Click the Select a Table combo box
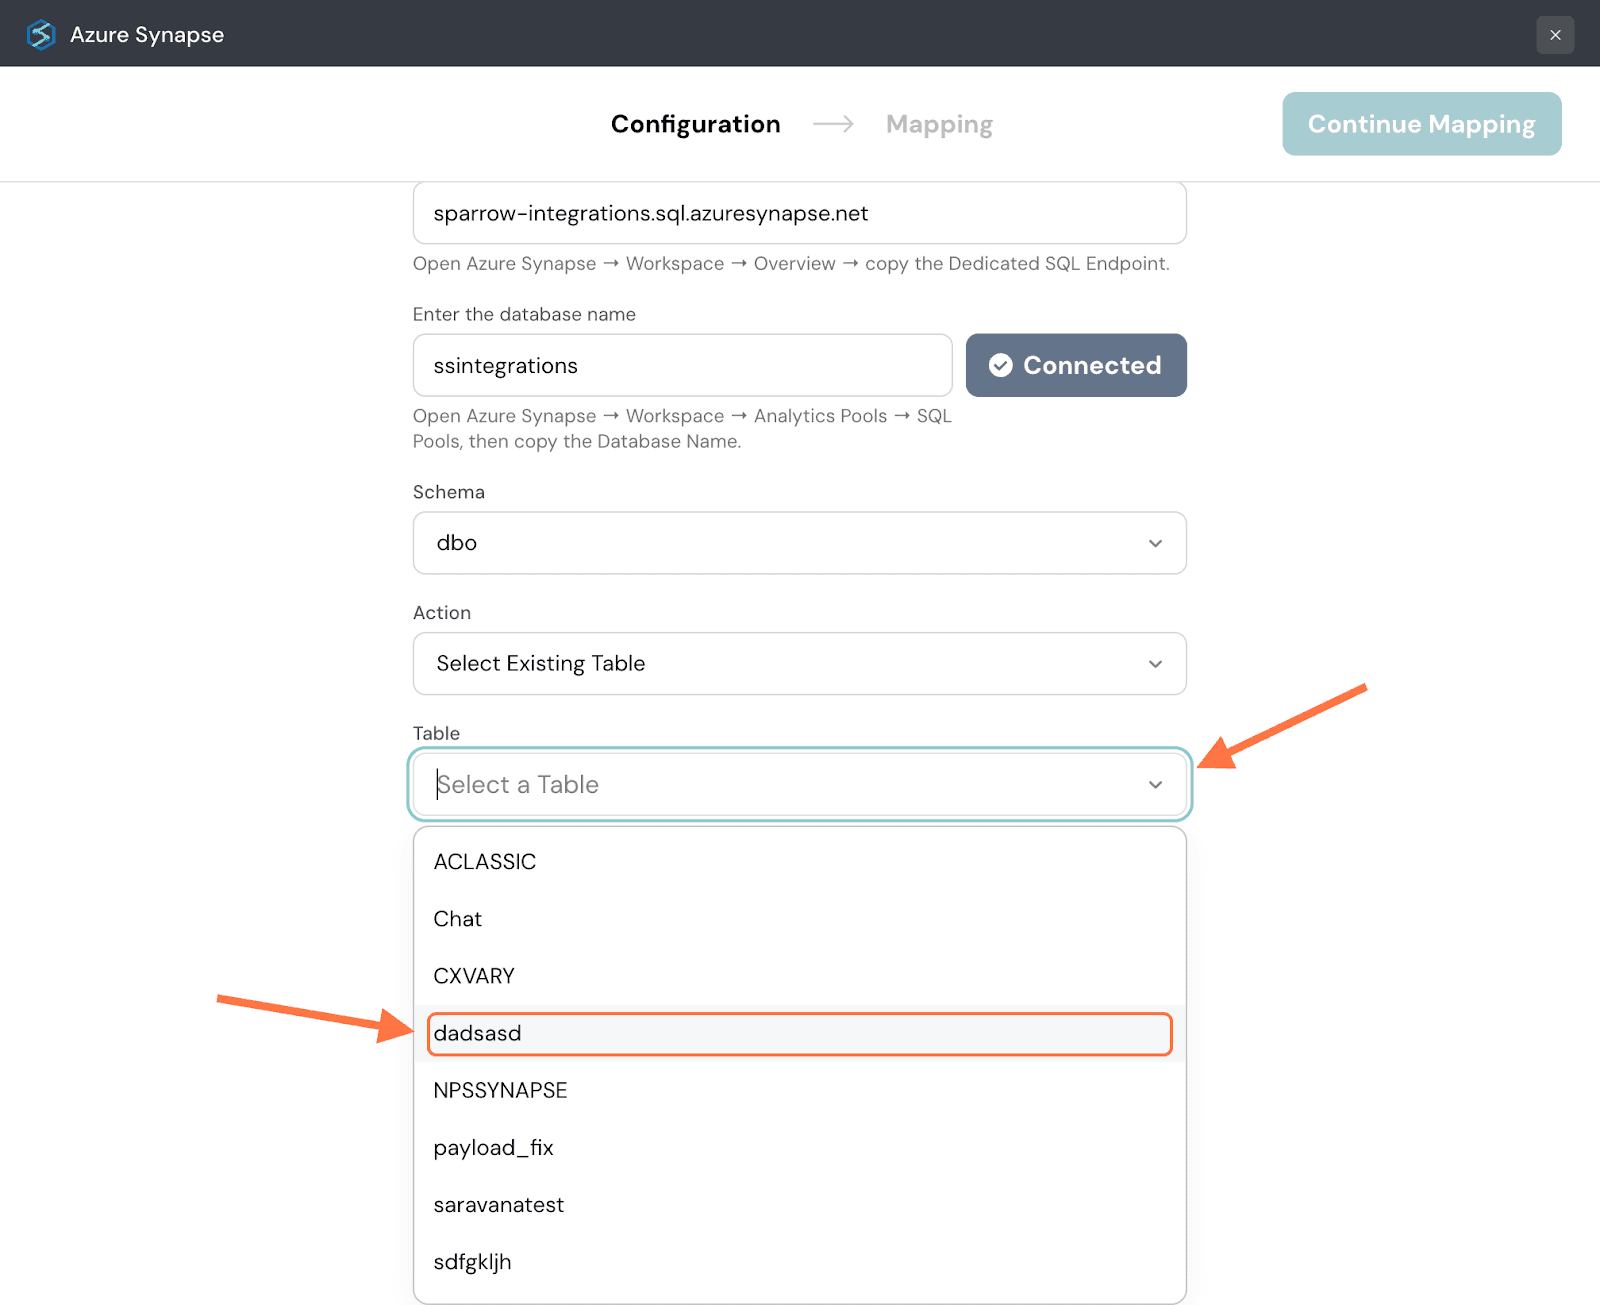 click(780, 785)
